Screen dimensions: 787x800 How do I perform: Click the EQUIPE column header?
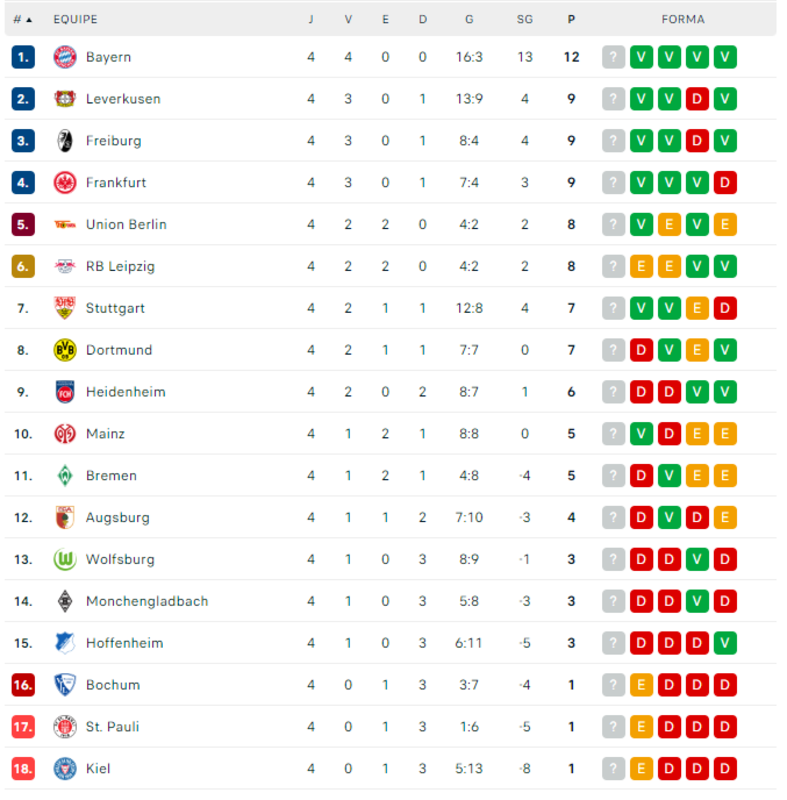(x=75, y=19)
